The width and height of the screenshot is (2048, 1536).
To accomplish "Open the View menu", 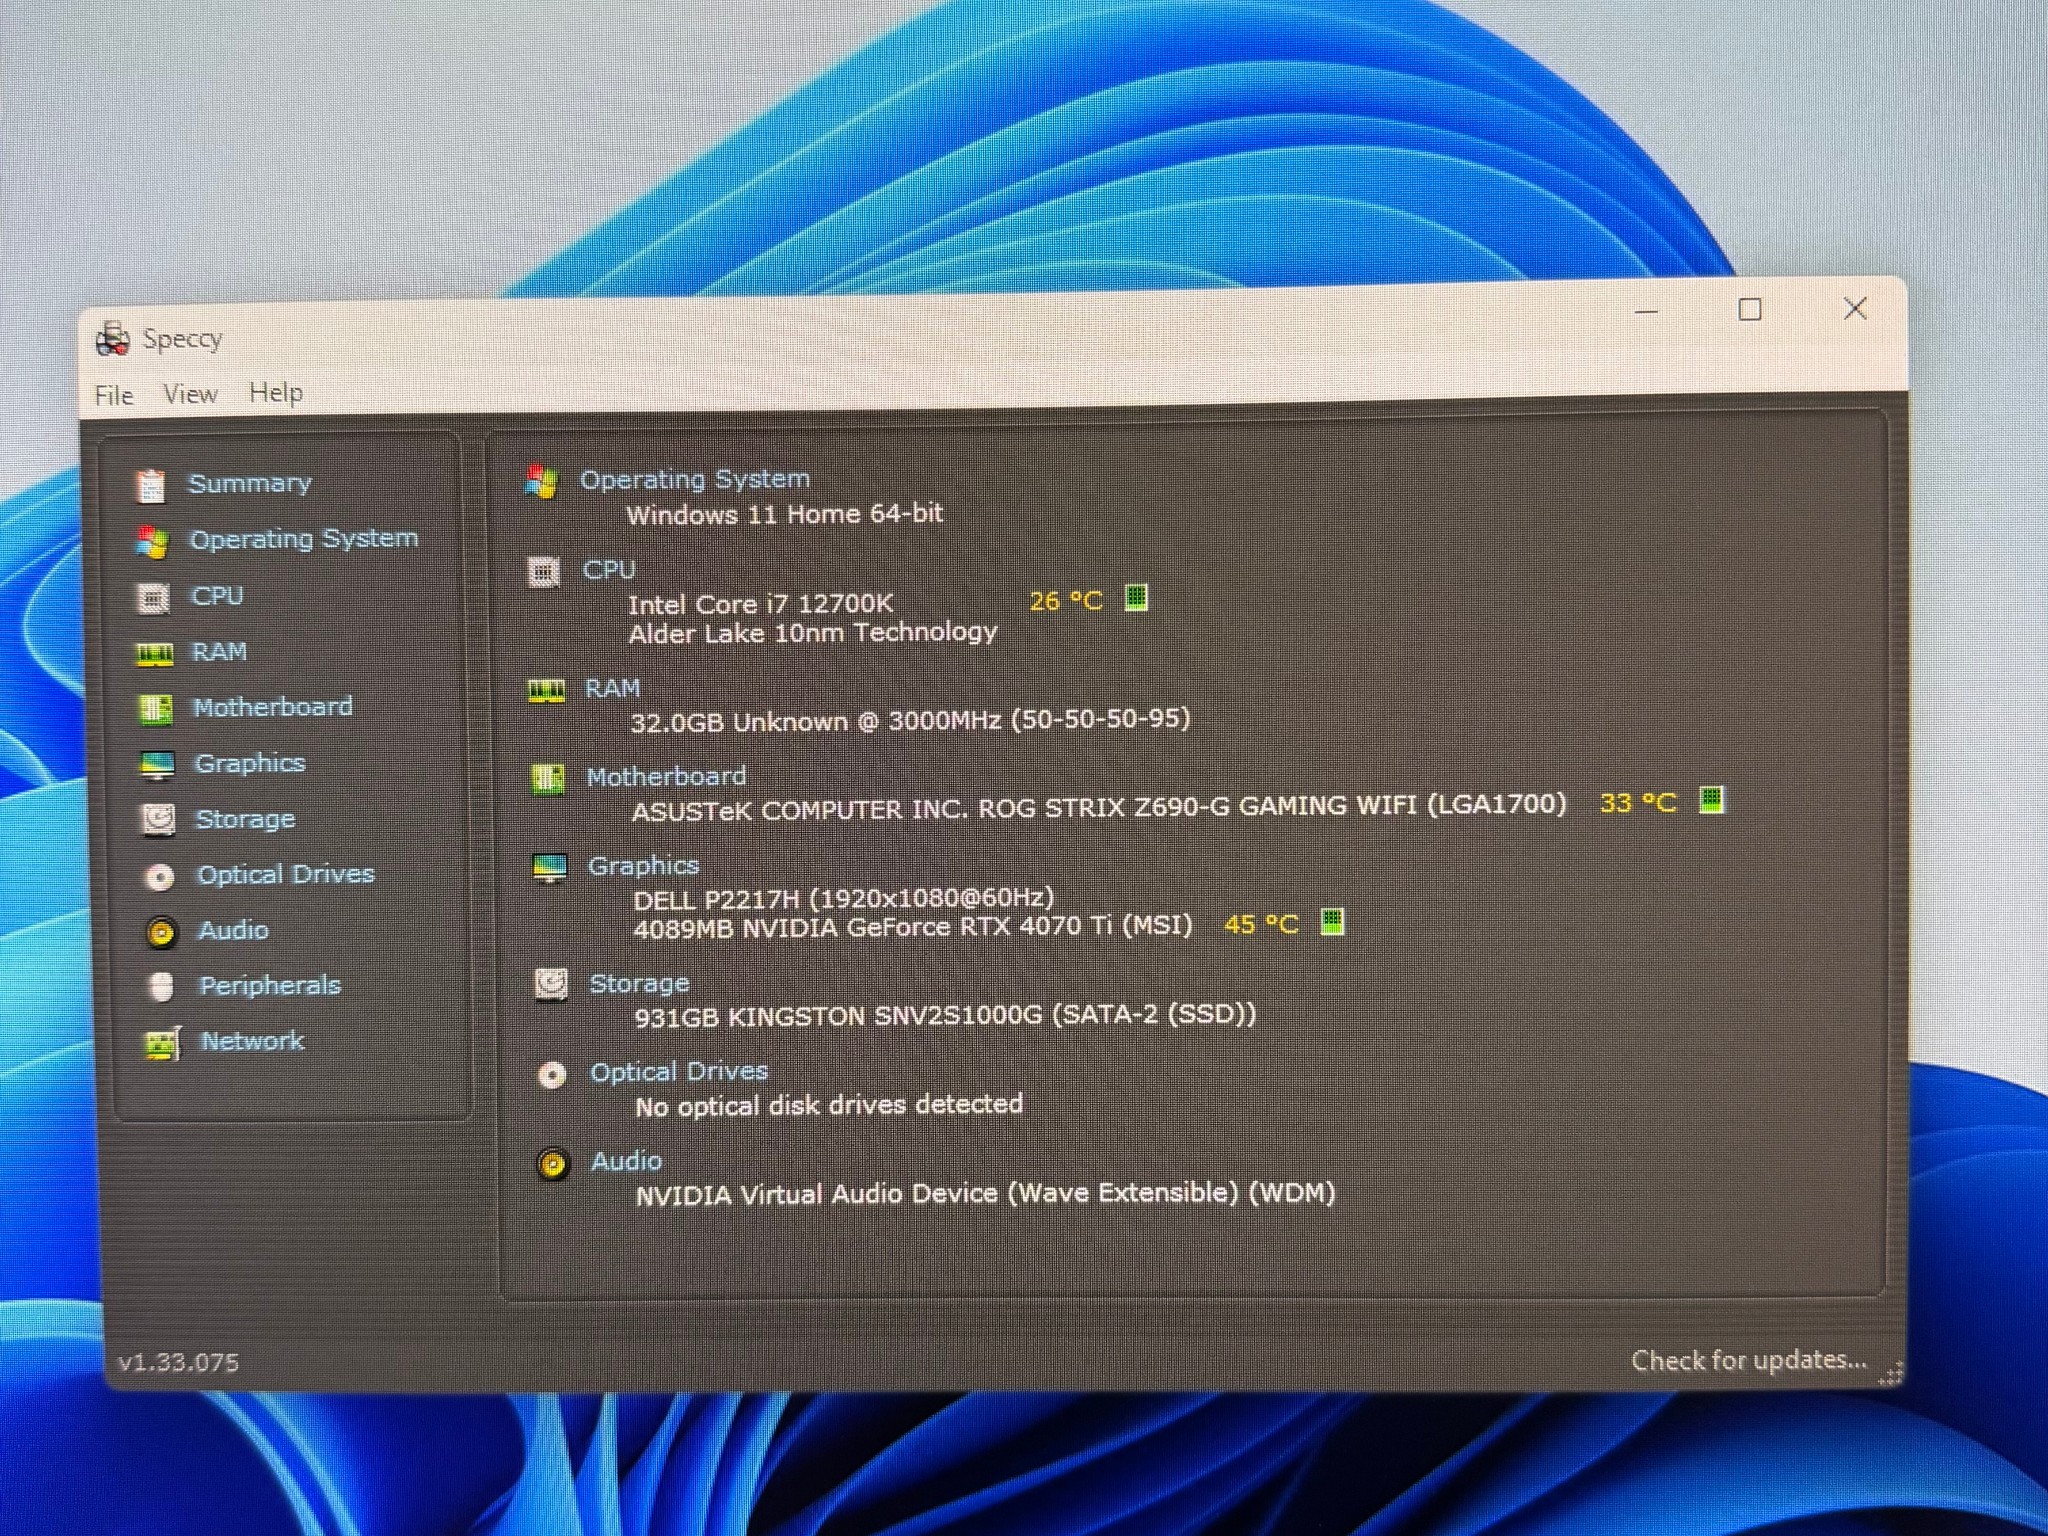I will pos(190,394).
